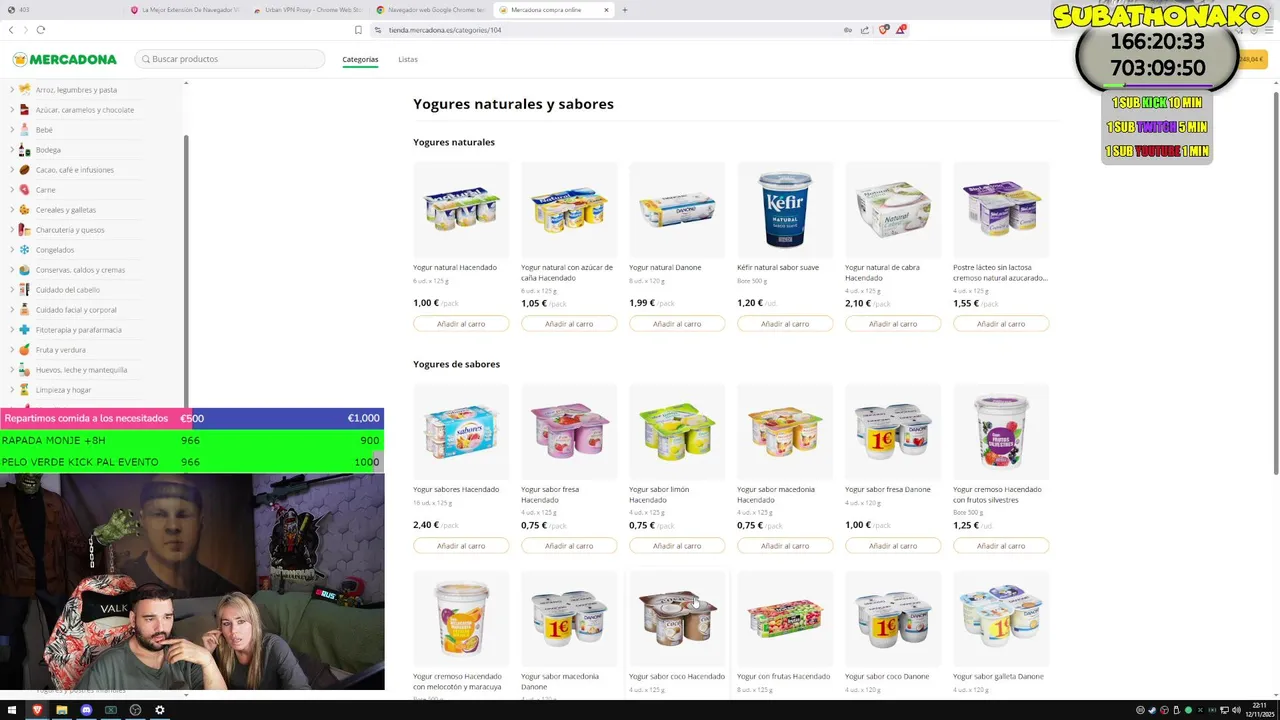Click the Carne meat icon
1280x720 pixels.
pyautogui.click(x=24, y=190)
